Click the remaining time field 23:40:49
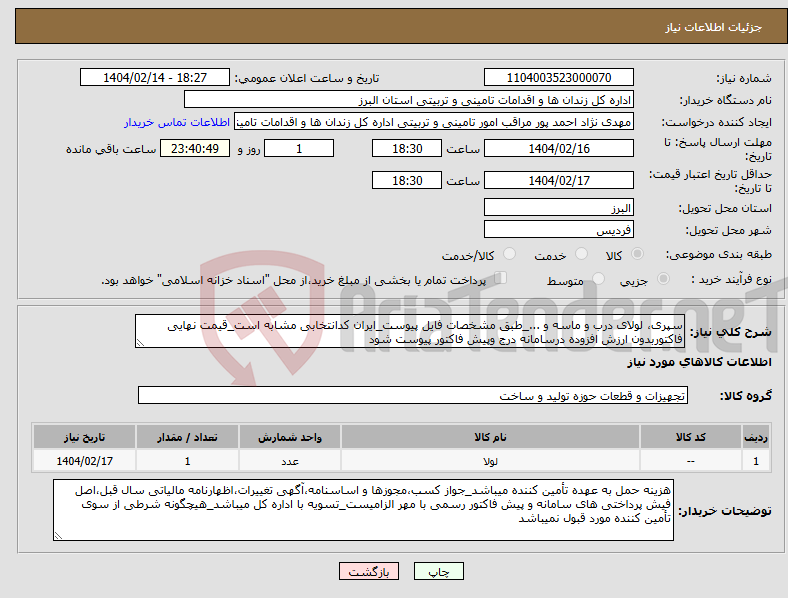 point(195,148)
